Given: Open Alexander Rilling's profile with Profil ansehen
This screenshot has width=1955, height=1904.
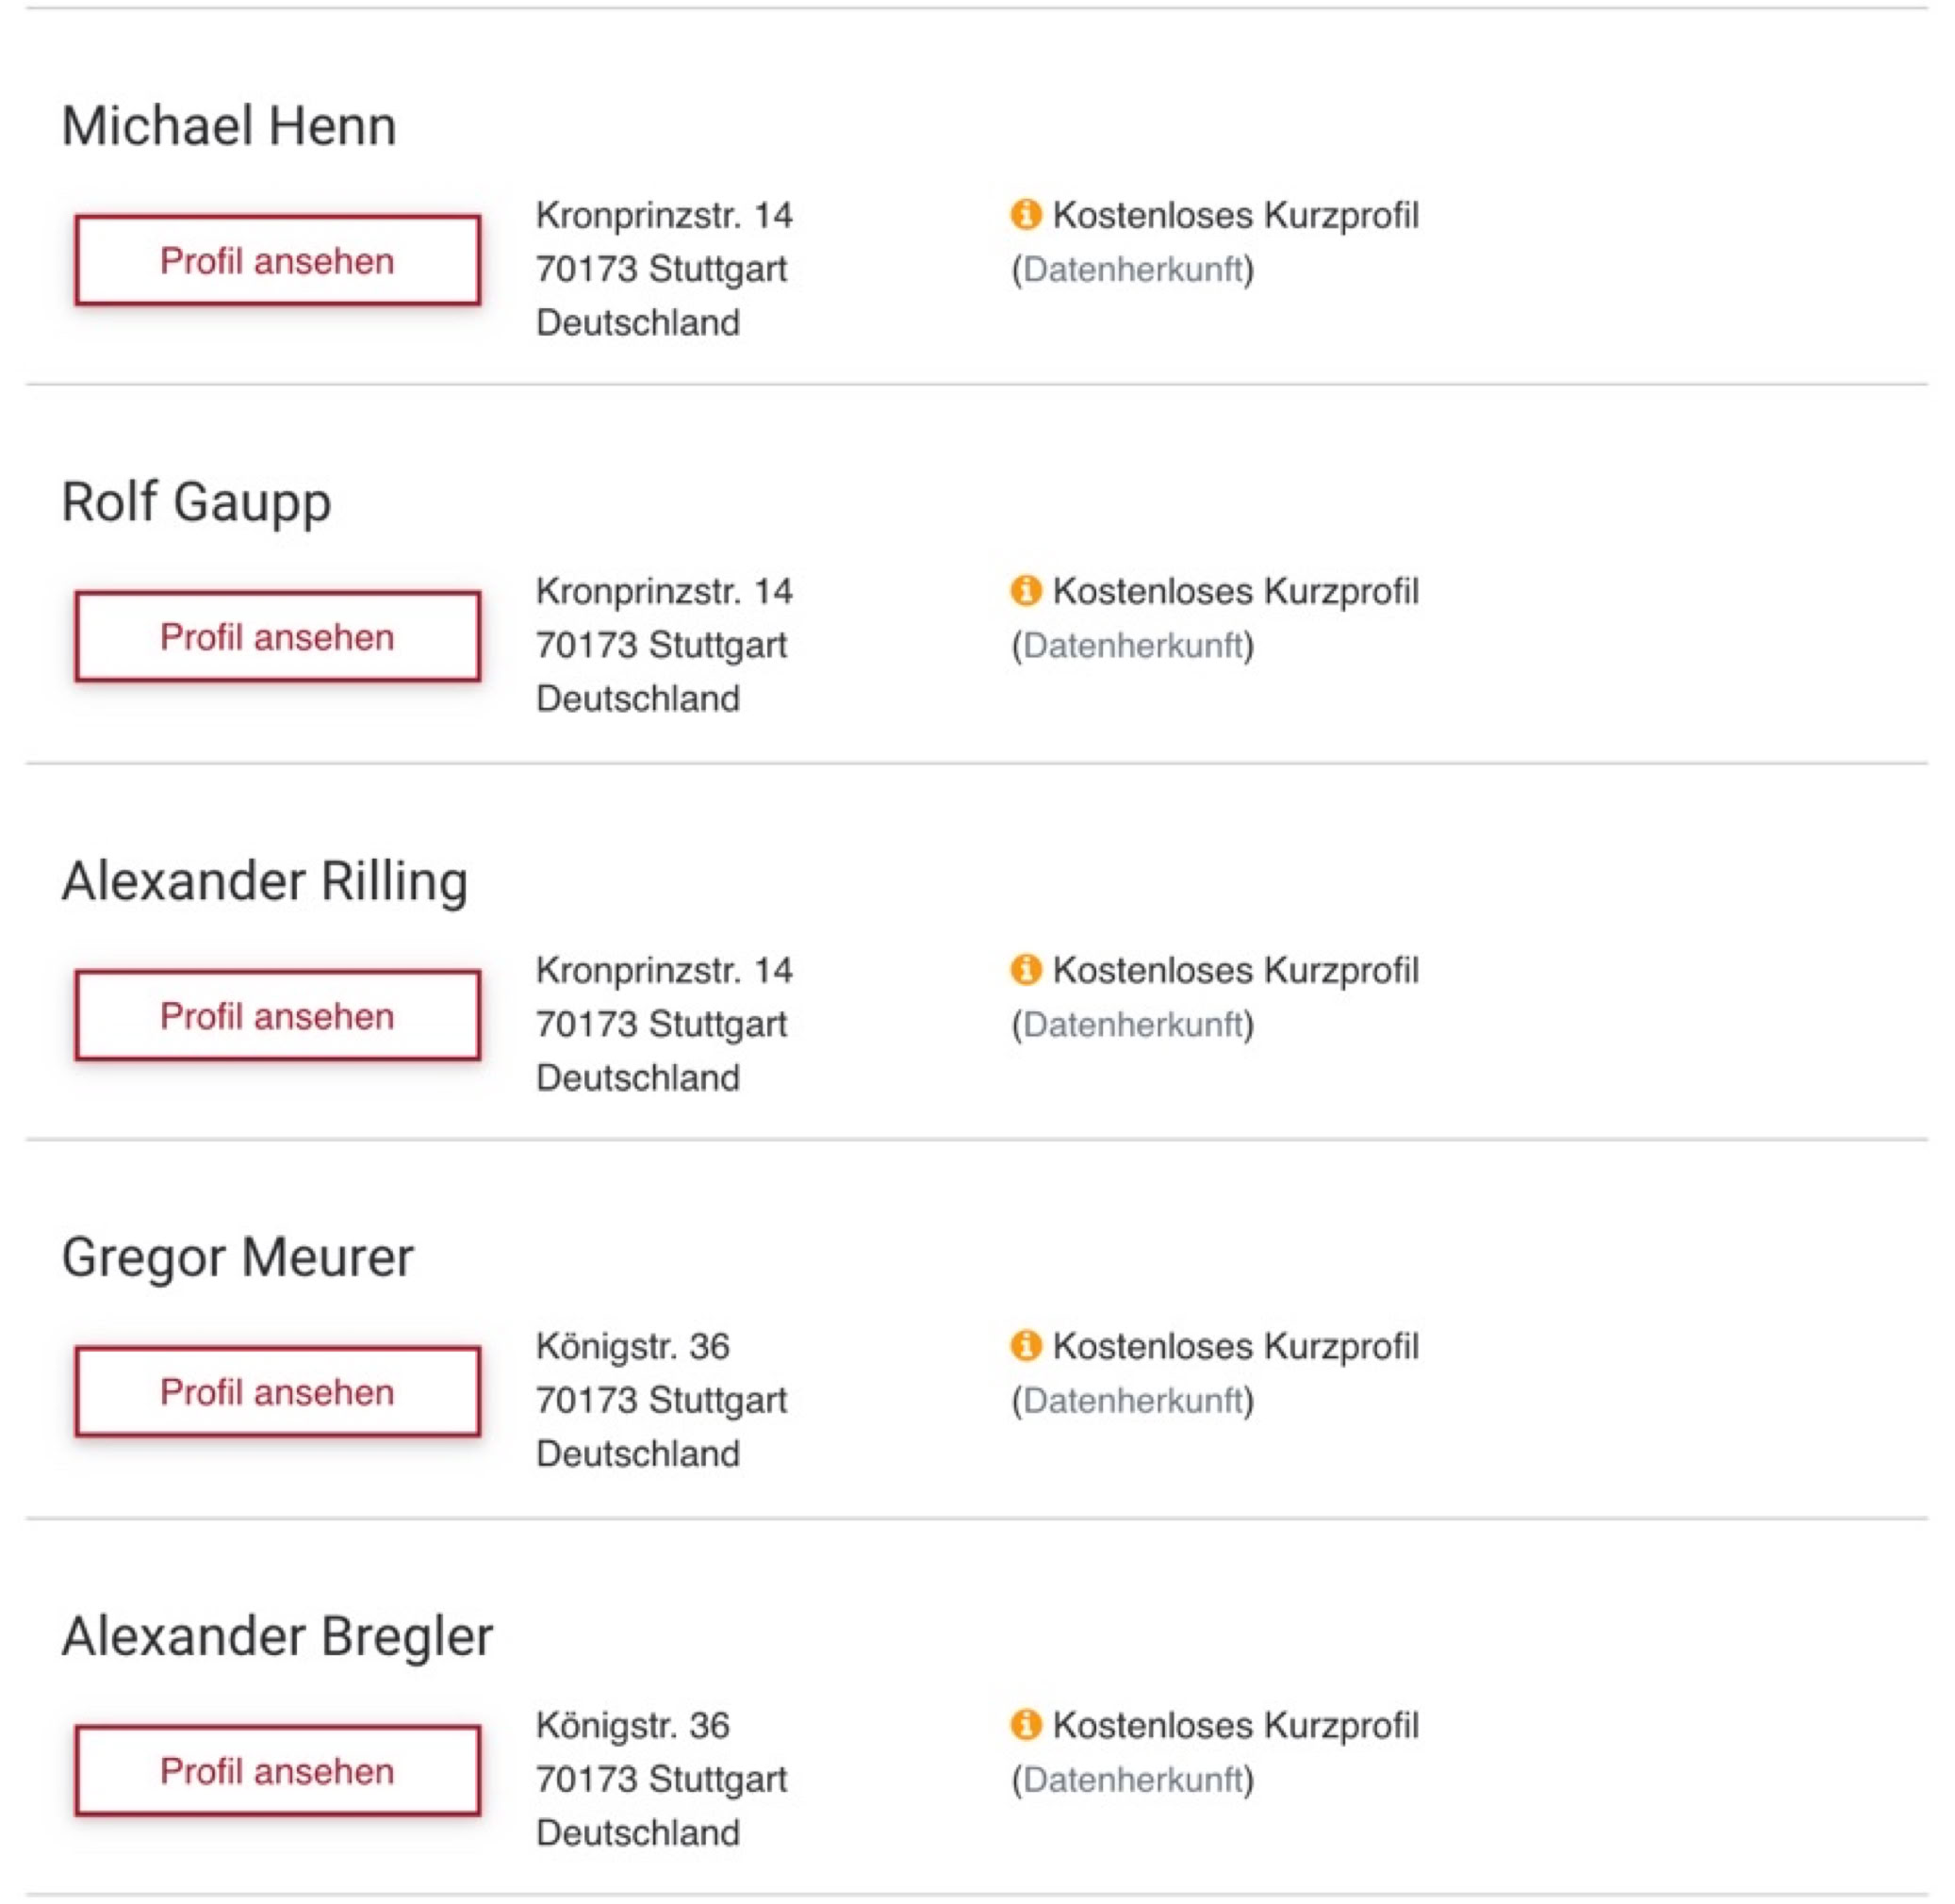Looking at the screenshot, I should [x=277, y=1015].
